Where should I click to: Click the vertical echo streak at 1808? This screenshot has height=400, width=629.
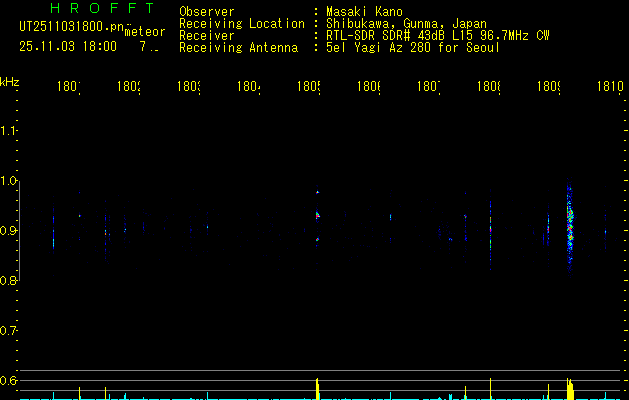coord(490,235)
